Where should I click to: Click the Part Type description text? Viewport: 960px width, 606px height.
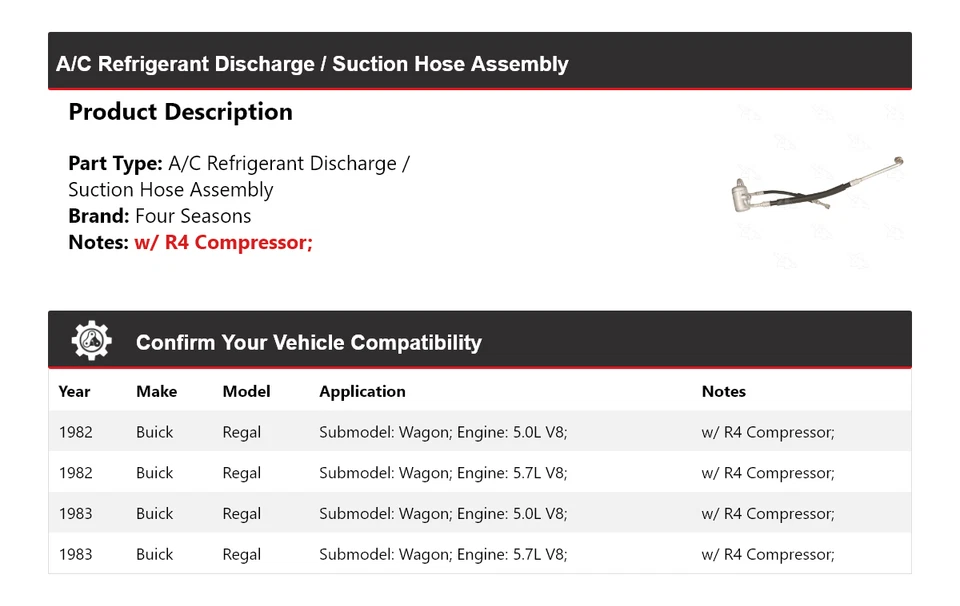pyautogui.click(x=239, y=176)
